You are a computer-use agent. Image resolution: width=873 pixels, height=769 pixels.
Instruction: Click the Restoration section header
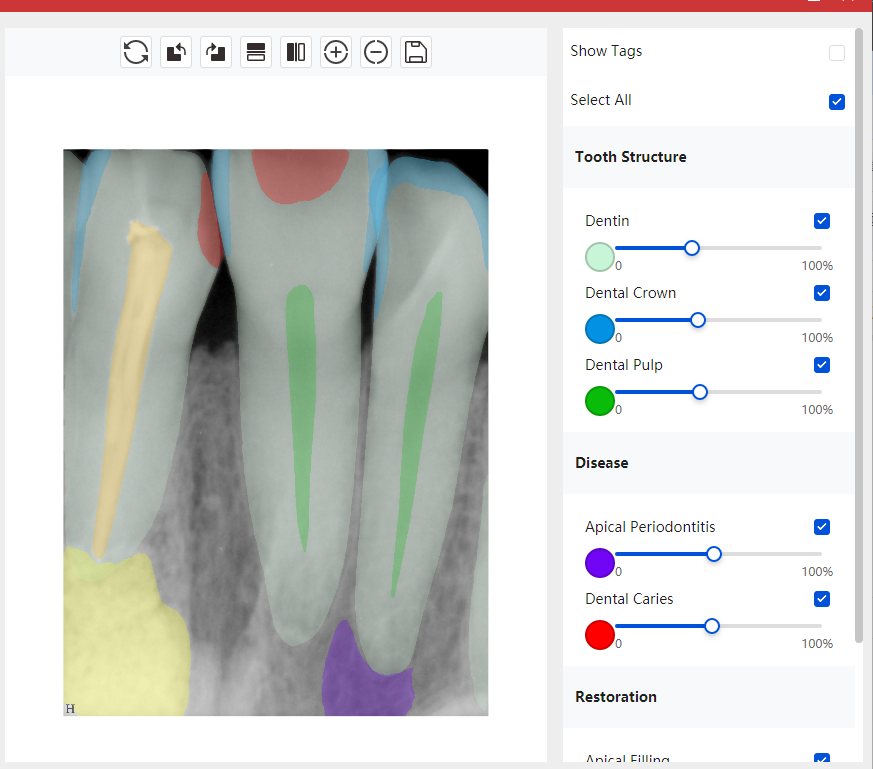(616, 697)
